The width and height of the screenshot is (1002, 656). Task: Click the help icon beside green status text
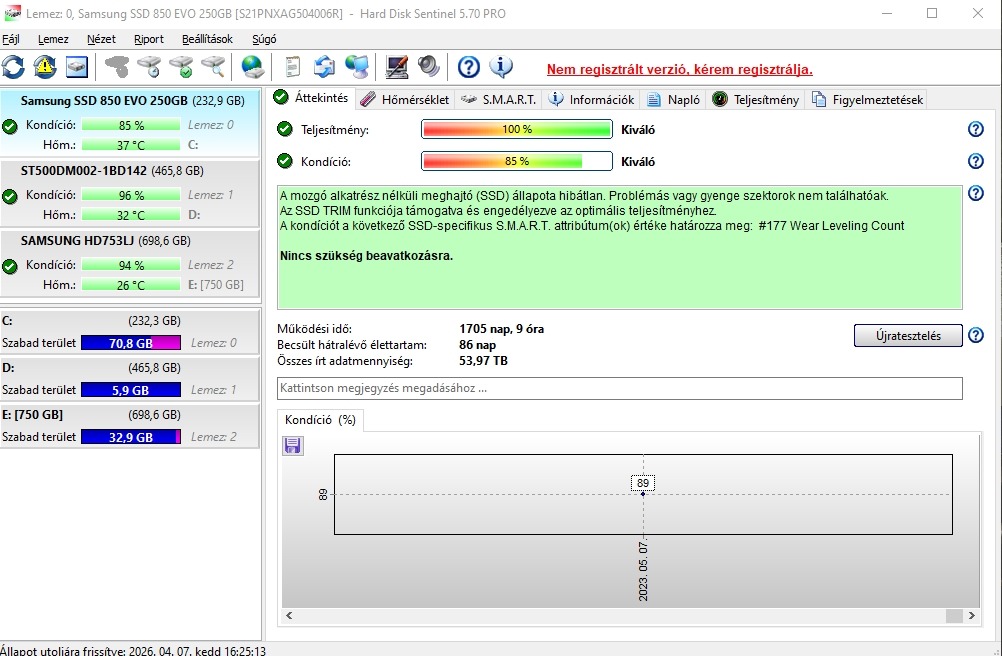(975, 193)
